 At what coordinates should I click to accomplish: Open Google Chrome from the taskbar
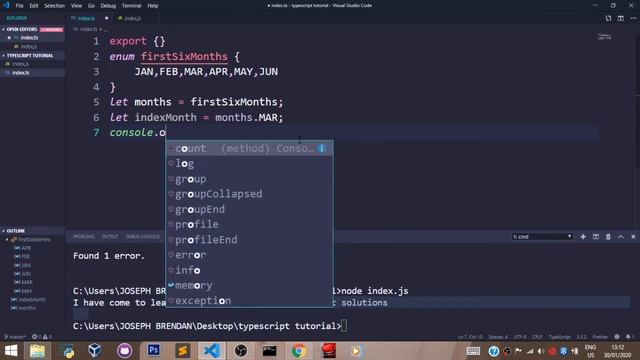coord(298,351)
